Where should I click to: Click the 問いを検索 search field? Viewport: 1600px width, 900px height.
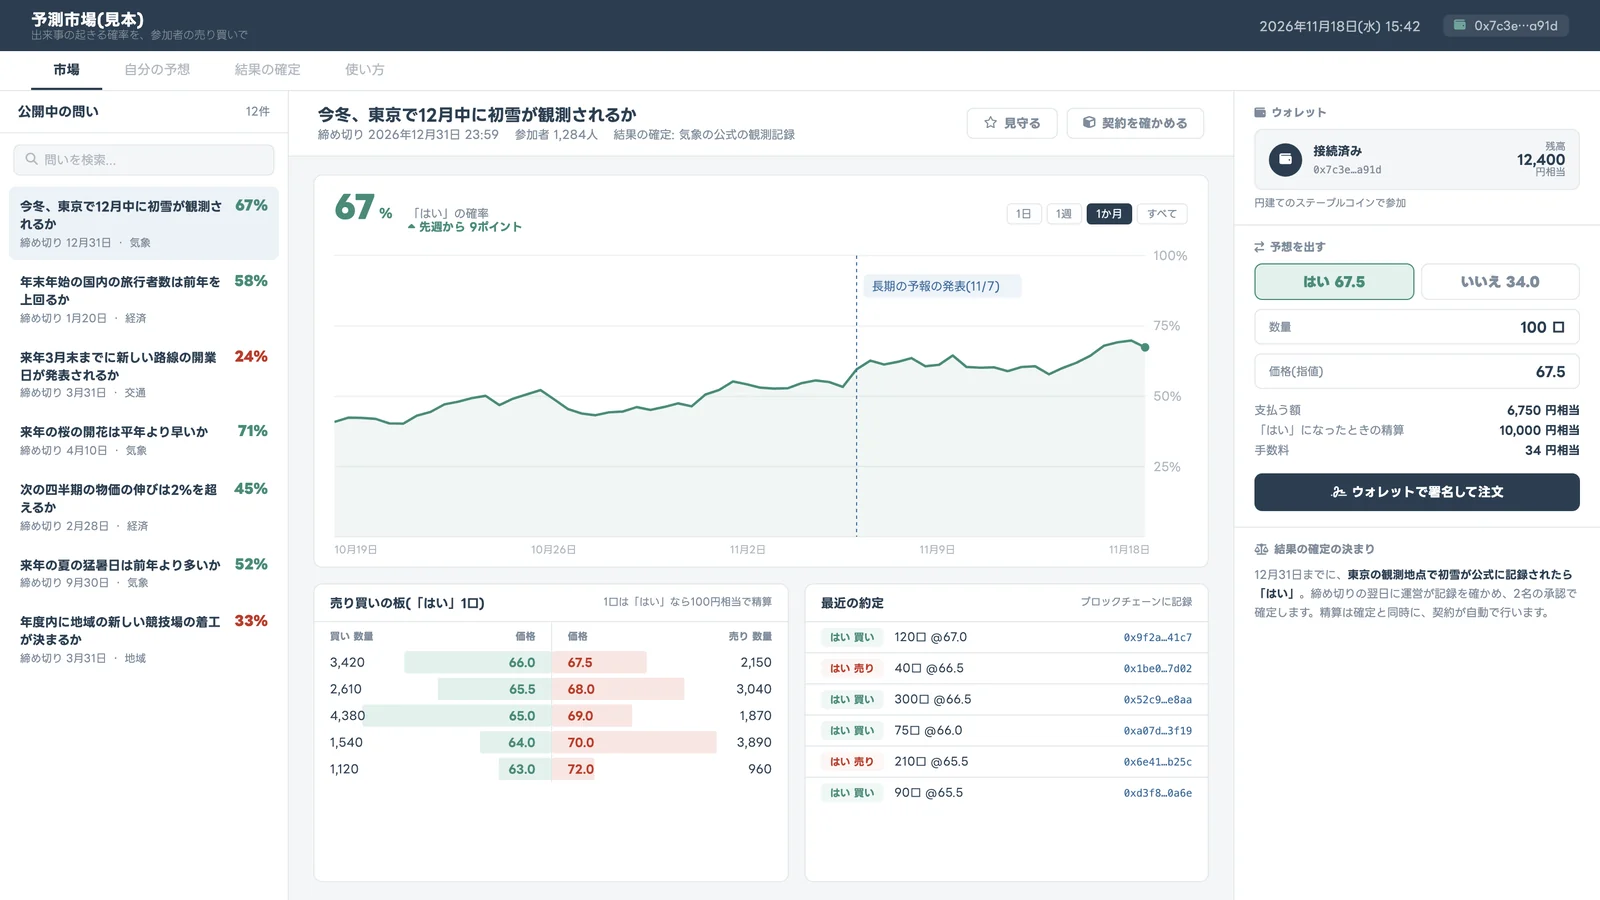tap(144, 160)
